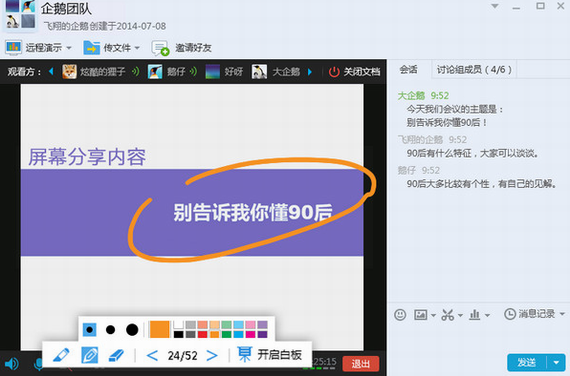Screen dimensions: 570x376
Task: Expand the 远程演示 dropdown
Action: pos(69,48)
